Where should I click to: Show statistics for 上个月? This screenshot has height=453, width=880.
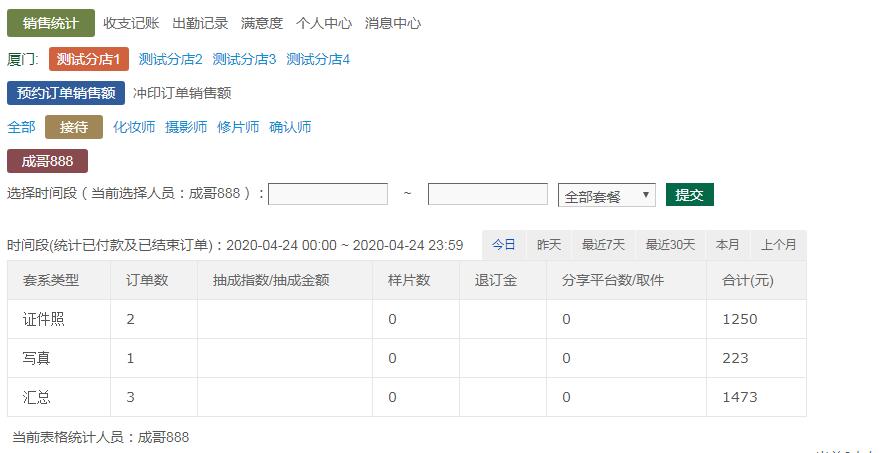[779, 245]
